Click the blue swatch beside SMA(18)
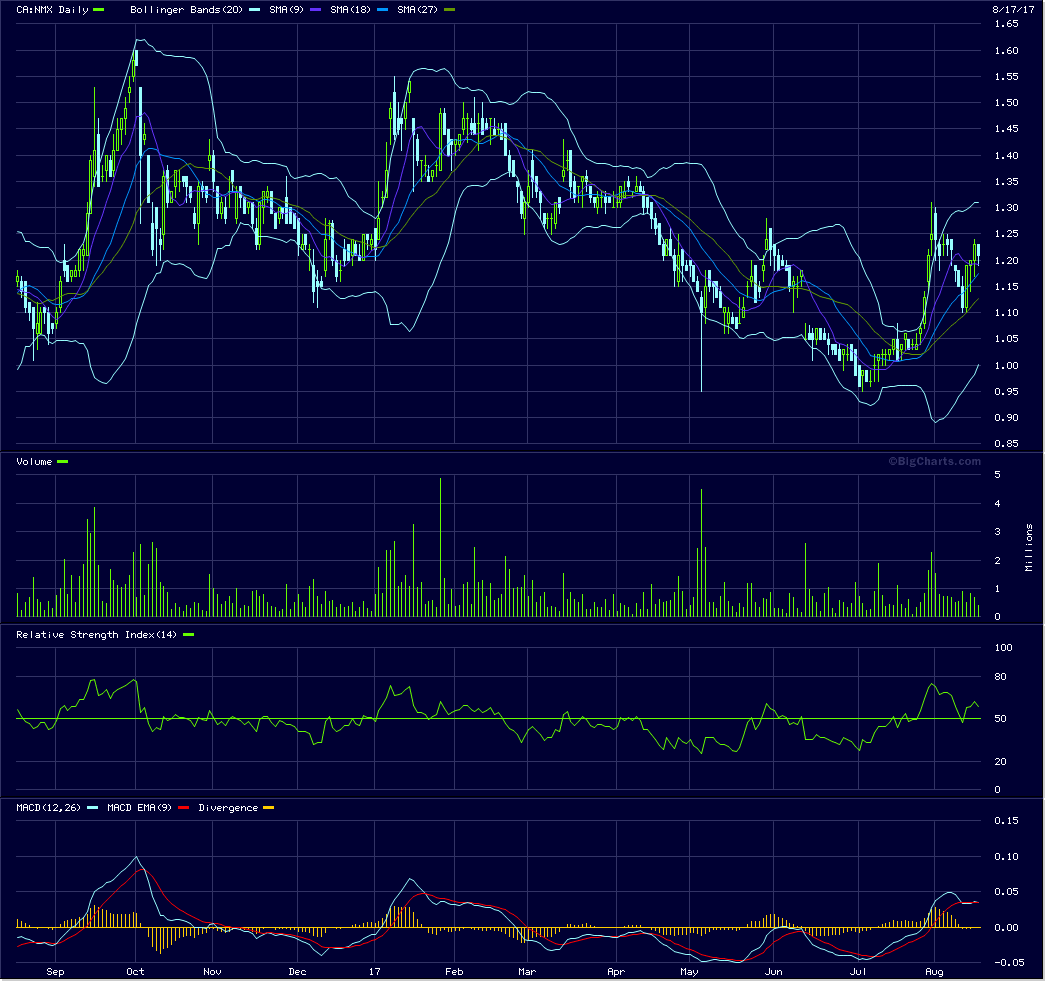The height and width of the screenshot is (981, 1045). [x=383, y=10]
